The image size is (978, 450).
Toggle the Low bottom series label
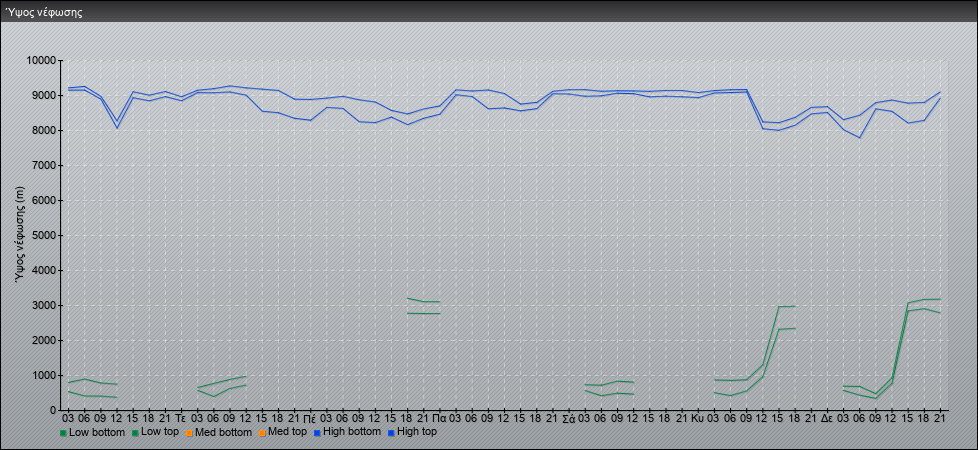point(98,432)
